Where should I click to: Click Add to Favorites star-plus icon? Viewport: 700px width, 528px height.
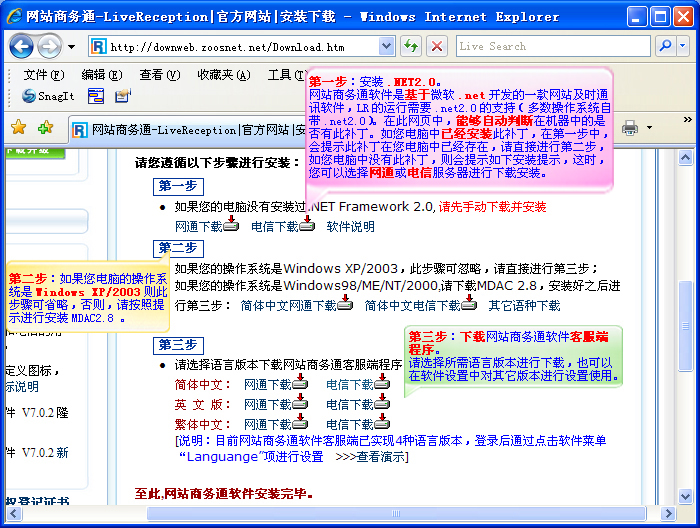(45, 128)
